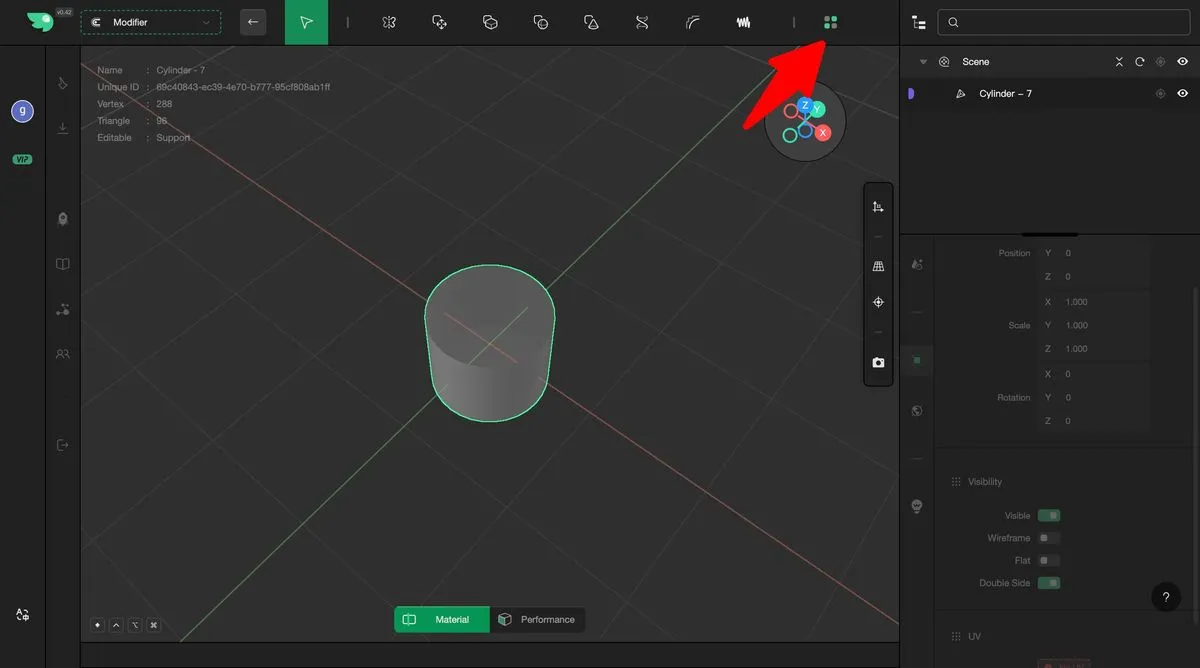Open the Modifier dropdown
Screen dimensions: 1200x668
(151, 22)
